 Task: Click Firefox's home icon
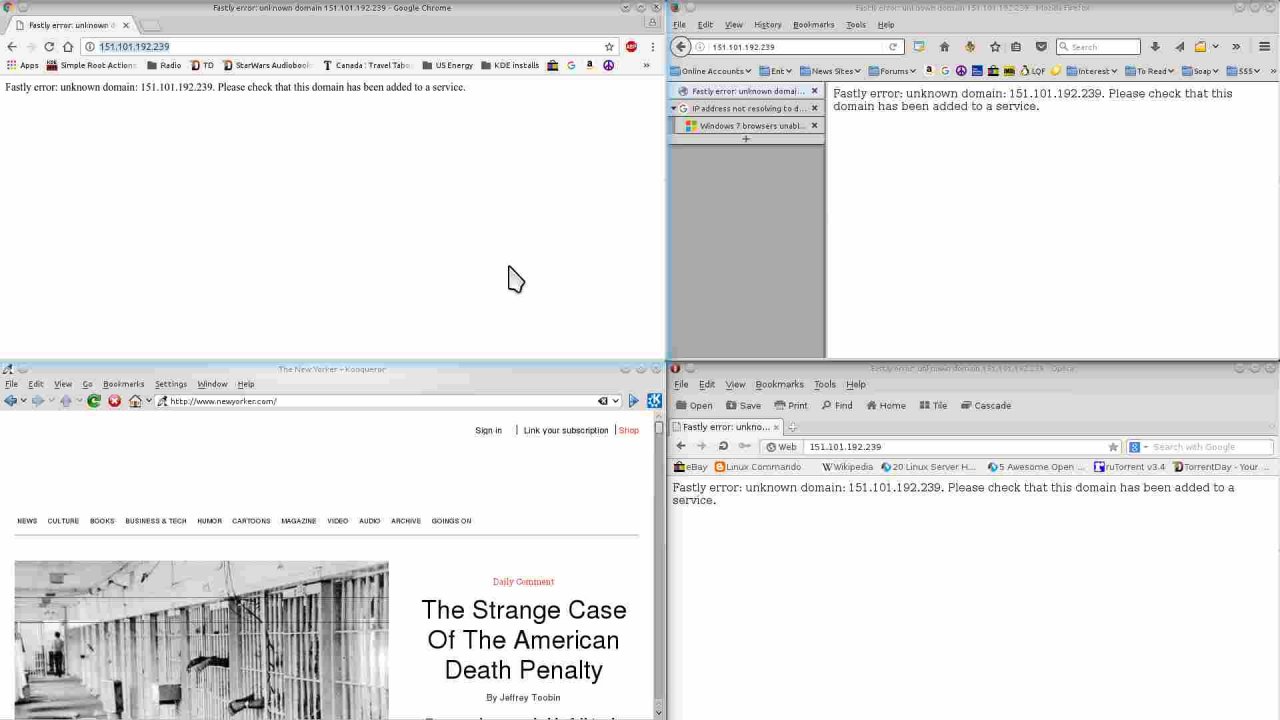(944, 47)
